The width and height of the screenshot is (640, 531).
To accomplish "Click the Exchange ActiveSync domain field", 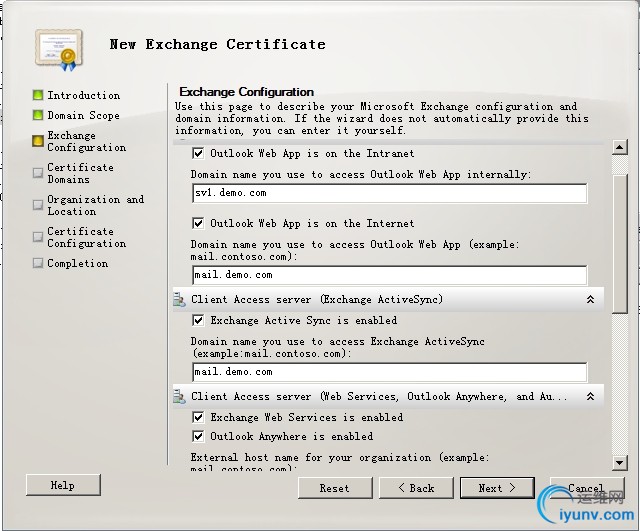I will pos(389,372).
